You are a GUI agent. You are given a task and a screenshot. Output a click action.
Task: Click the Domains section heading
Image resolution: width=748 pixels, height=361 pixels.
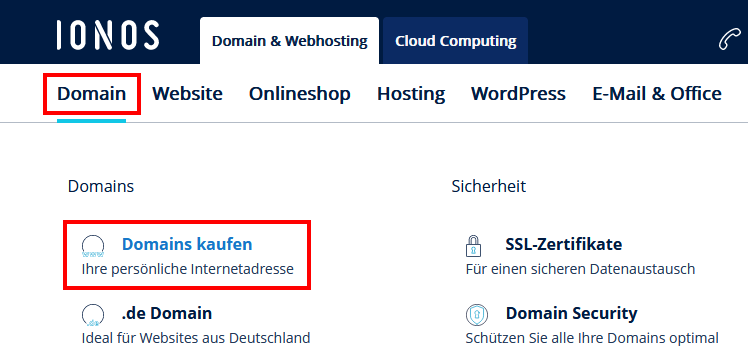click(101, 186)
